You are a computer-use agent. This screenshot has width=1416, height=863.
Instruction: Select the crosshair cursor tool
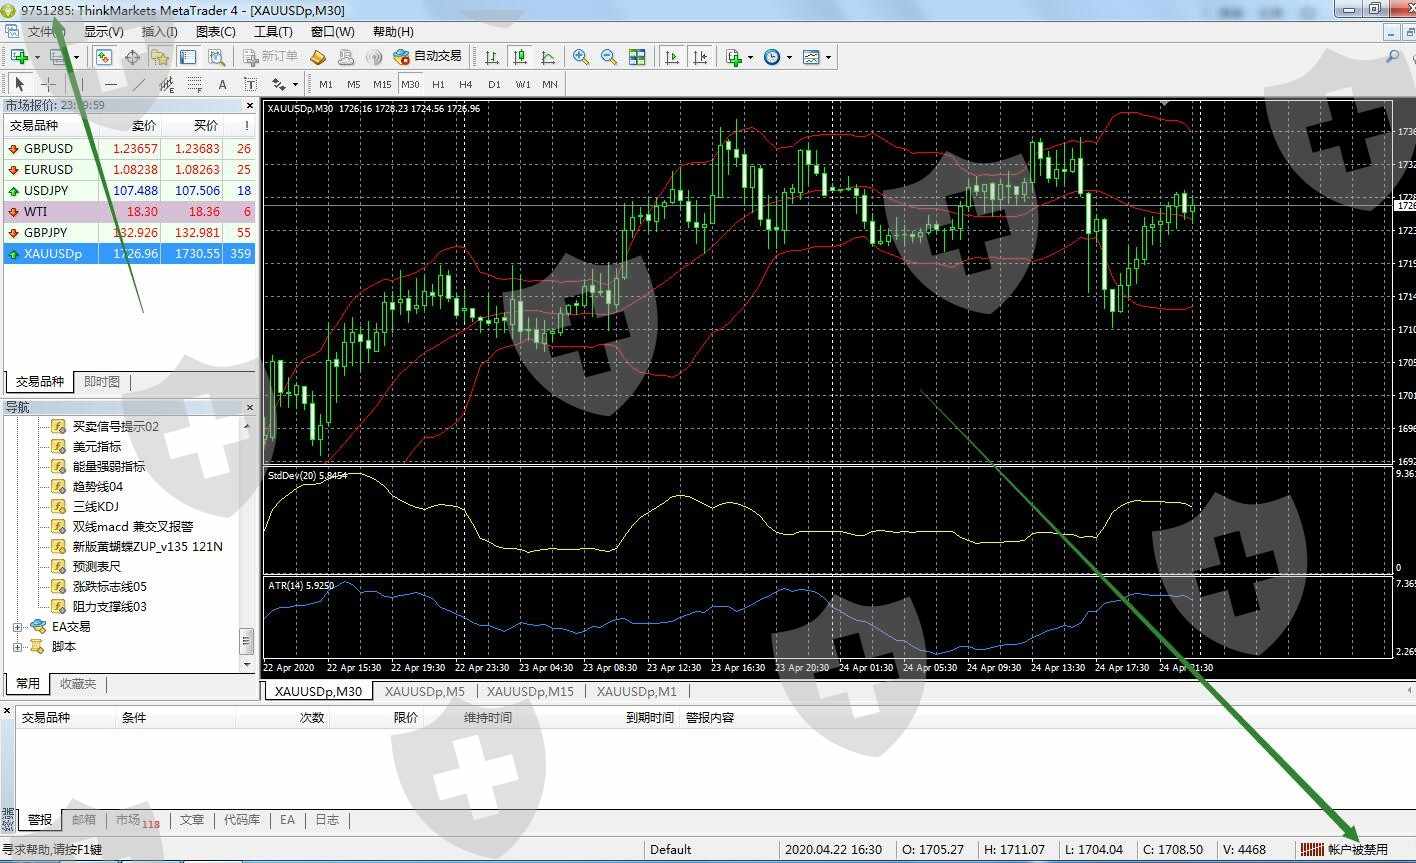click(x=47, y=85)
